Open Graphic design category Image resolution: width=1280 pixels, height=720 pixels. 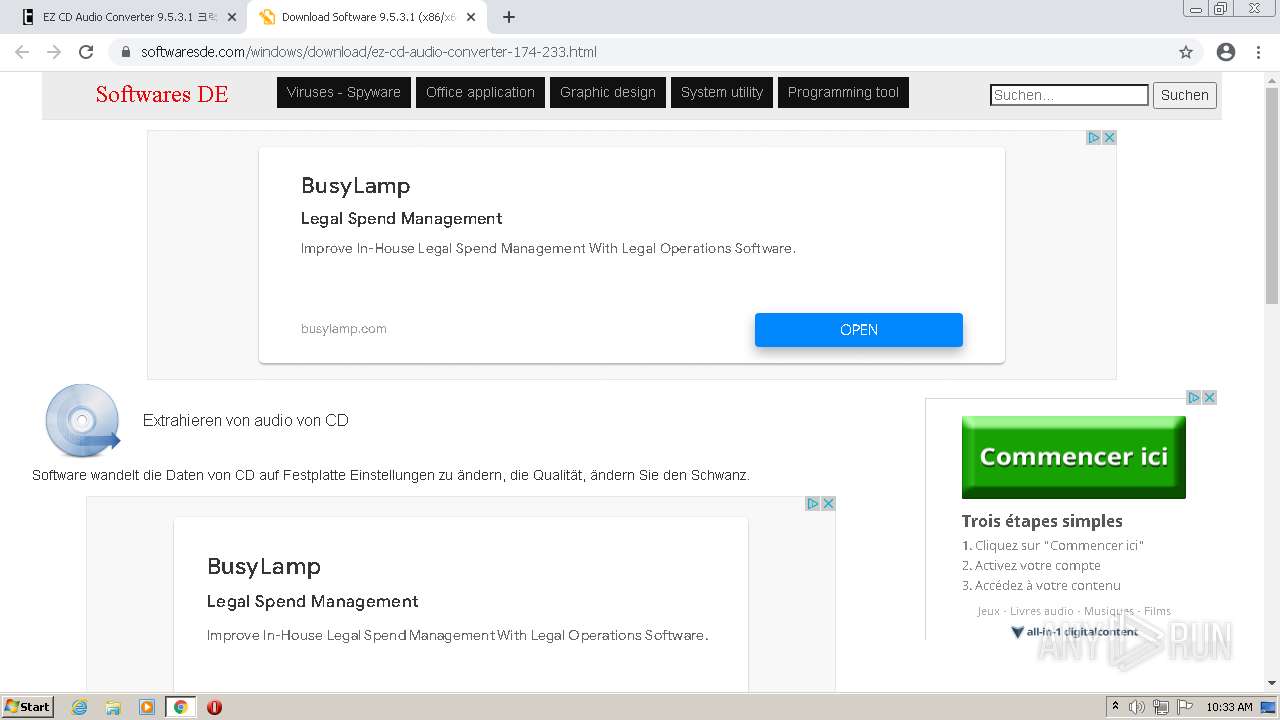pos(607,92)
